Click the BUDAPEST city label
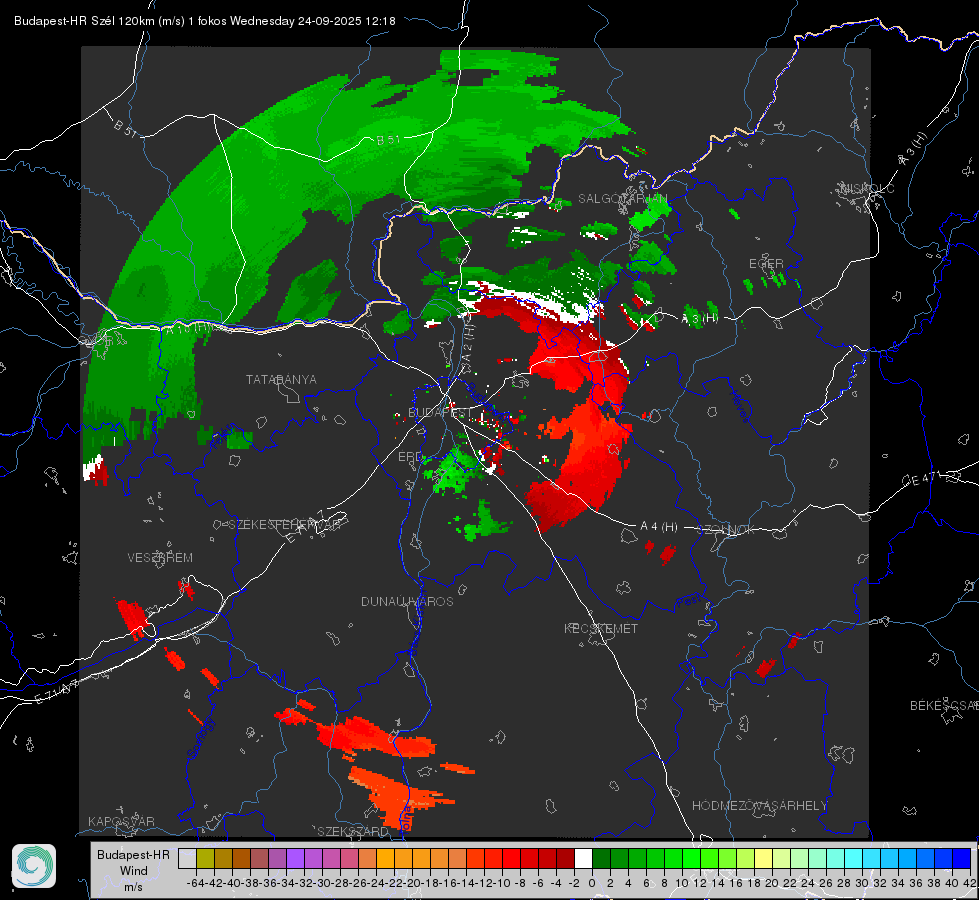The height and width of the screenshot is (900, 979). (441, 412)
